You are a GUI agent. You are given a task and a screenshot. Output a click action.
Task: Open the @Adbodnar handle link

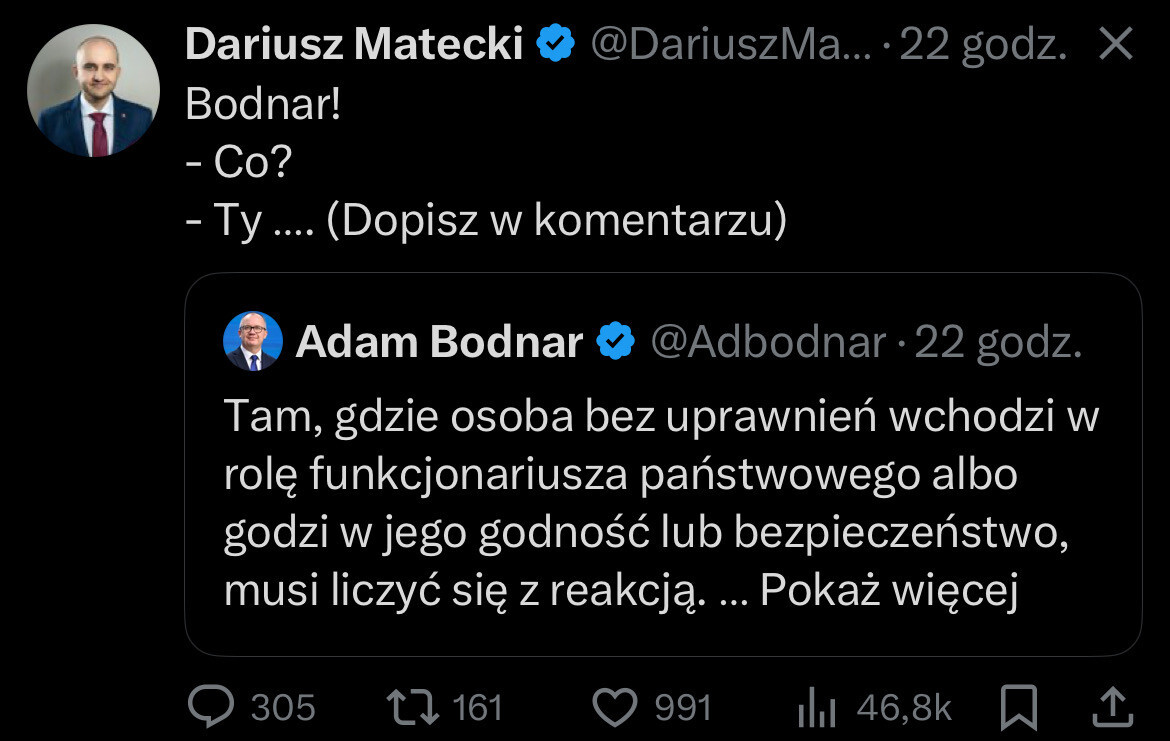[x=768, y=343]
